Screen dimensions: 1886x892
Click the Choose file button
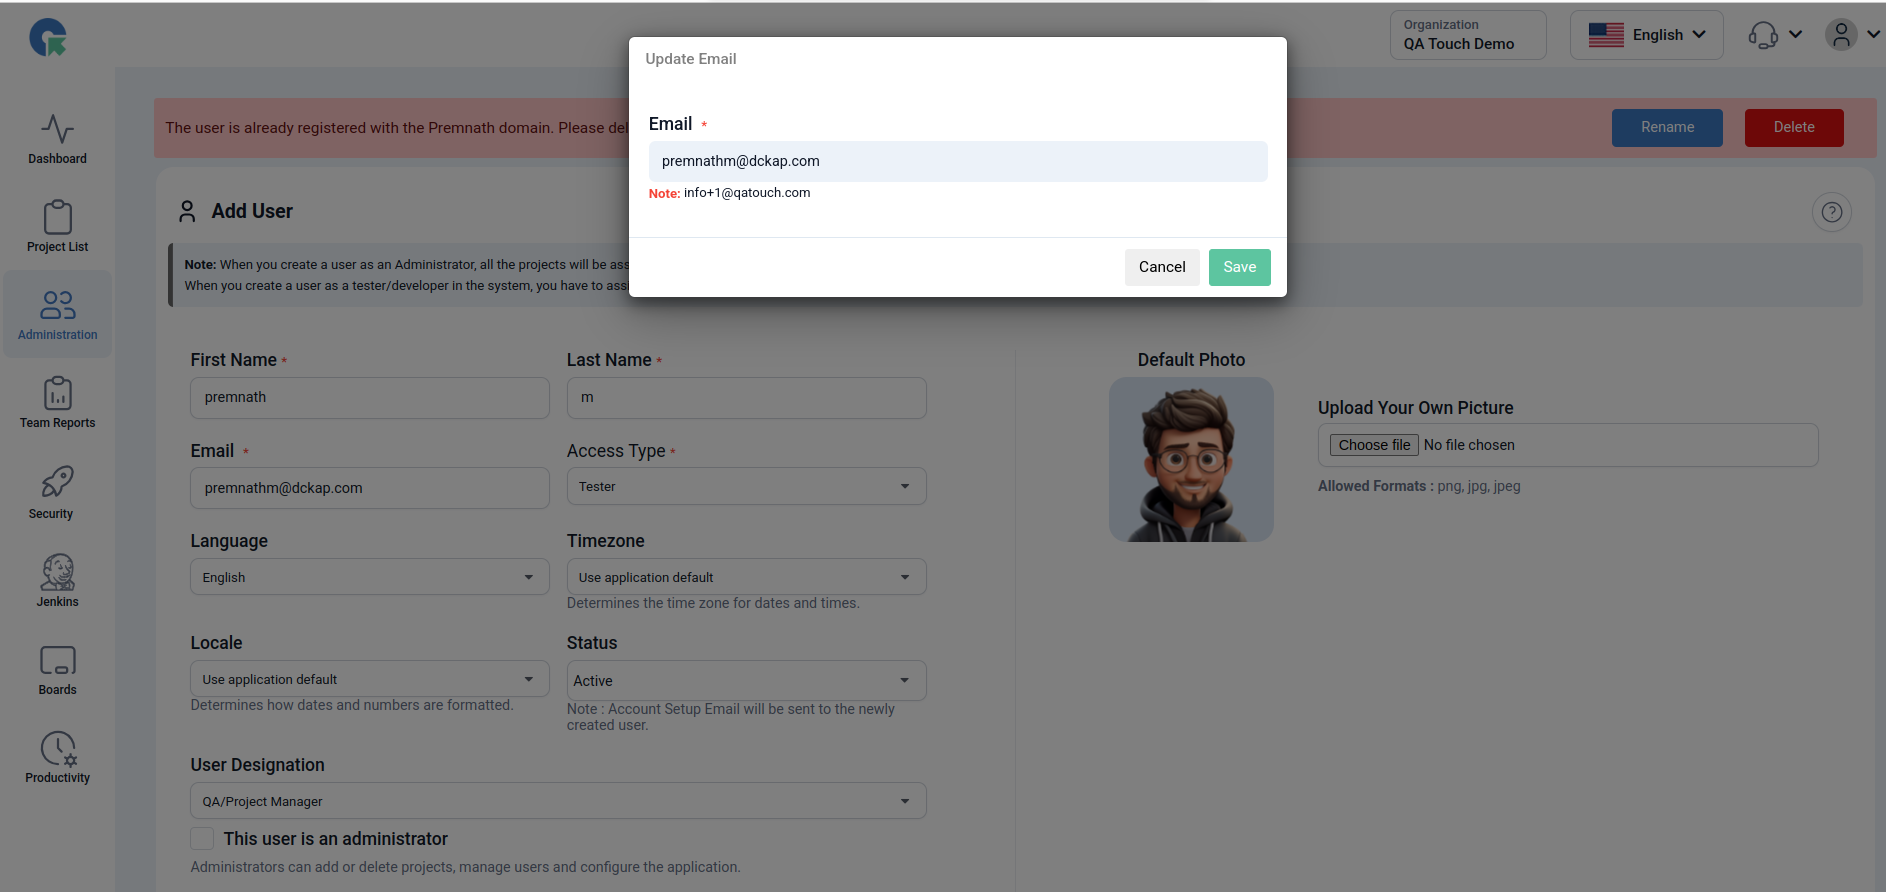tap(1374, 445)
